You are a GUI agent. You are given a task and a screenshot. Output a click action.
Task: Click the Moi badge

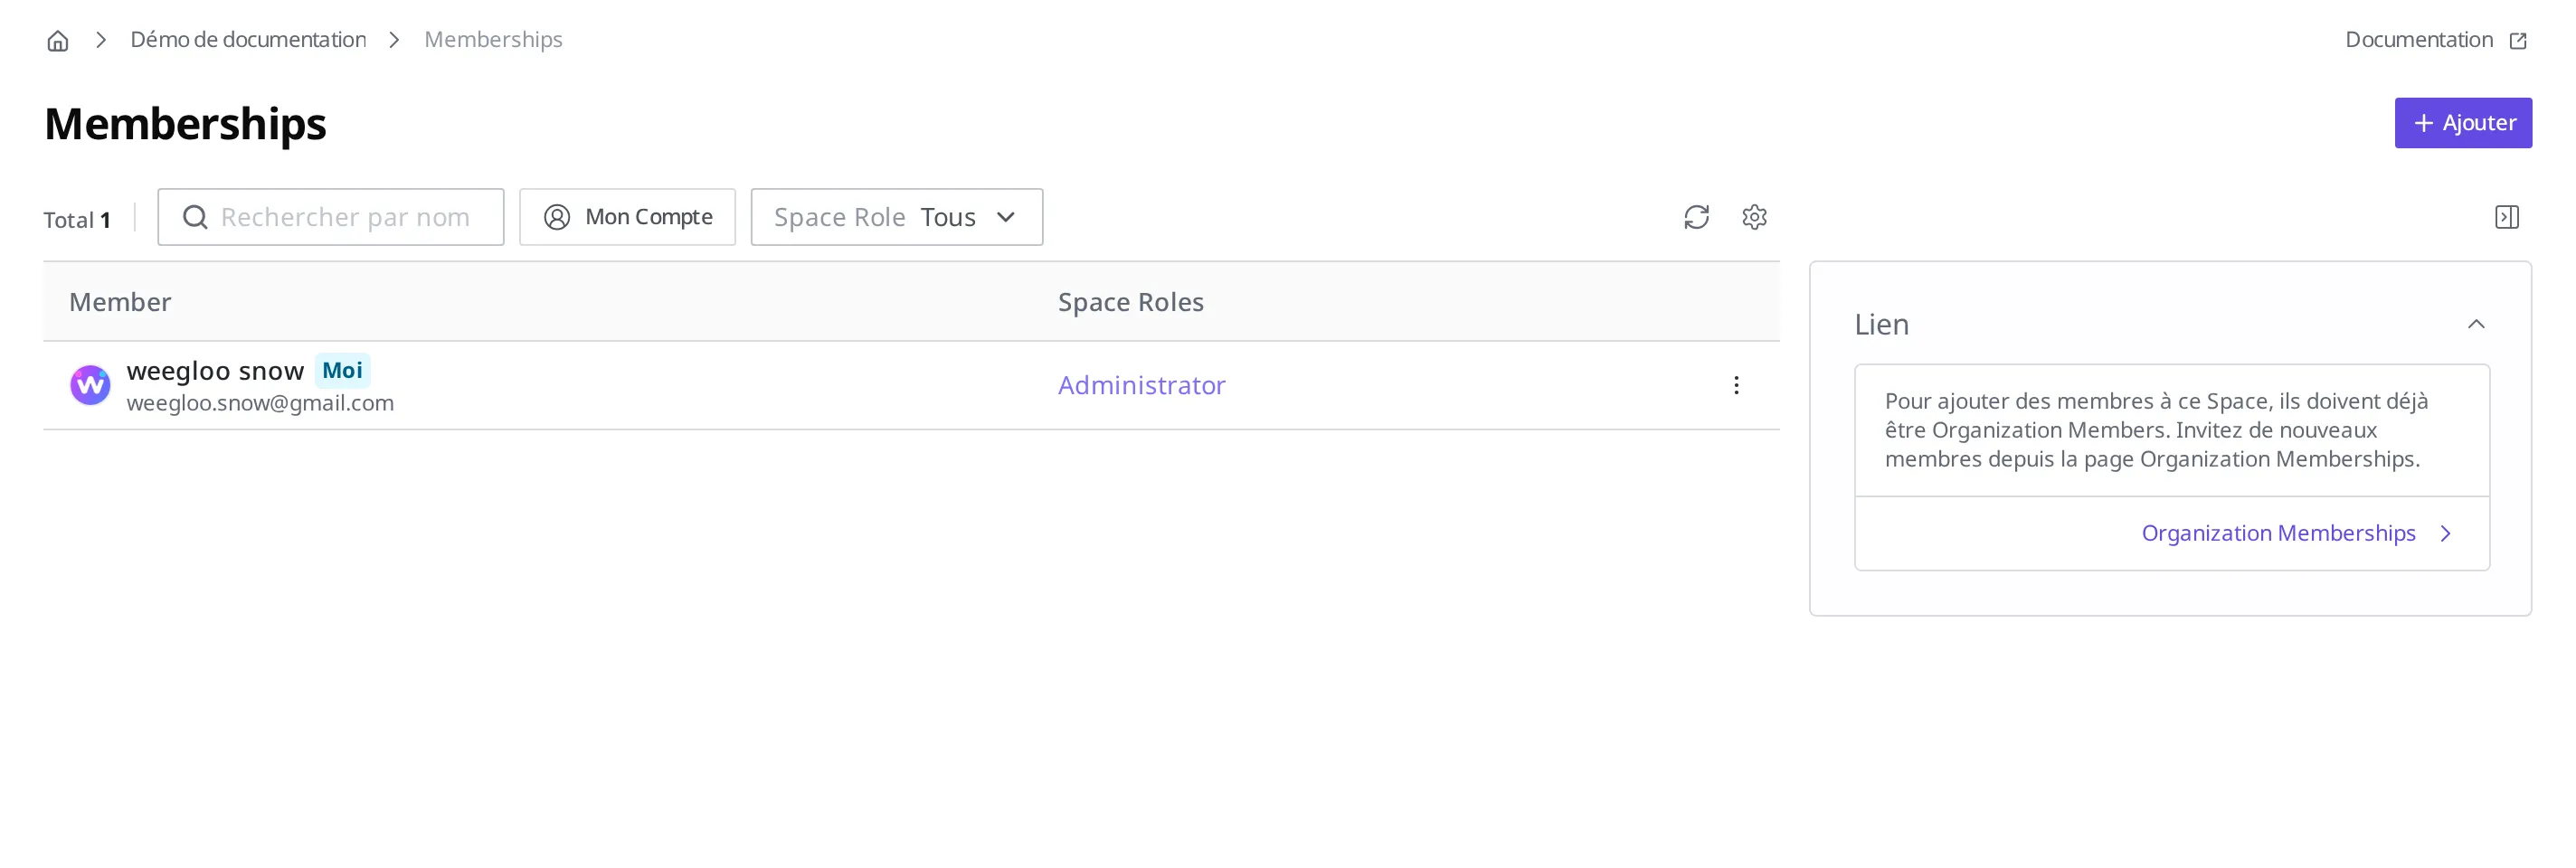(x=342, y=370)
